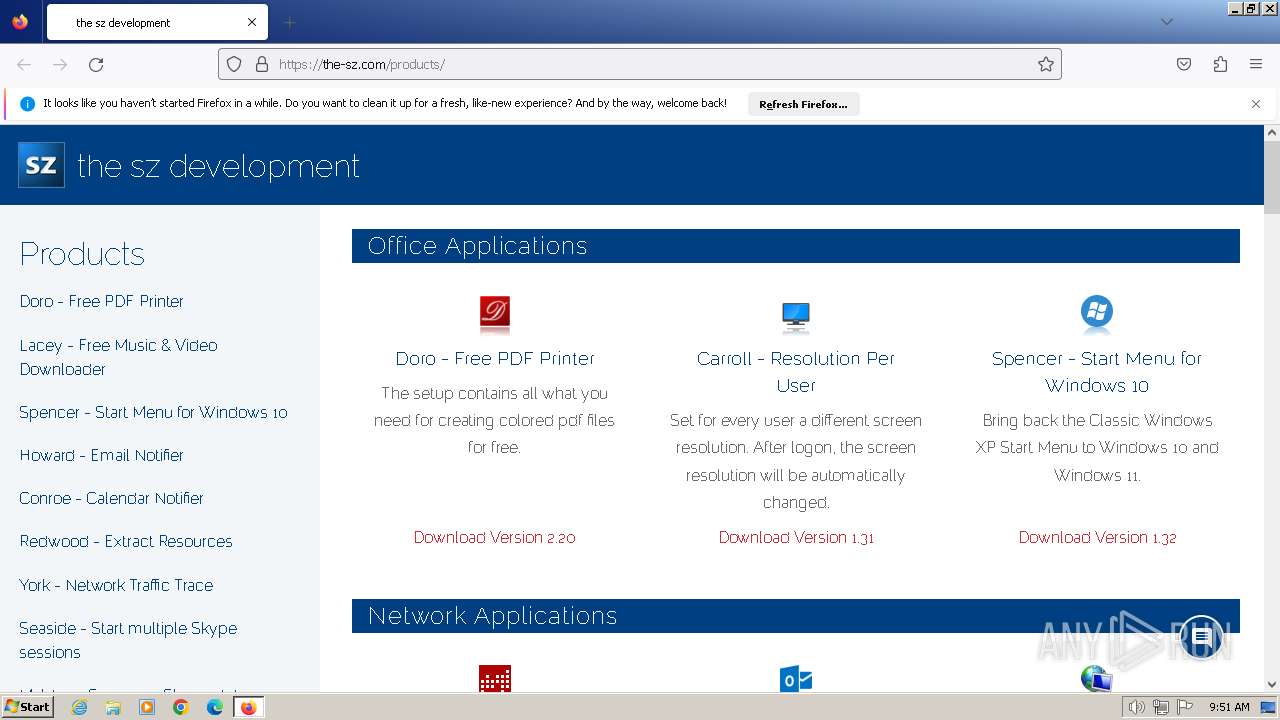
Task: Click the Firefox taskbar button
Action: click(248, 707)
